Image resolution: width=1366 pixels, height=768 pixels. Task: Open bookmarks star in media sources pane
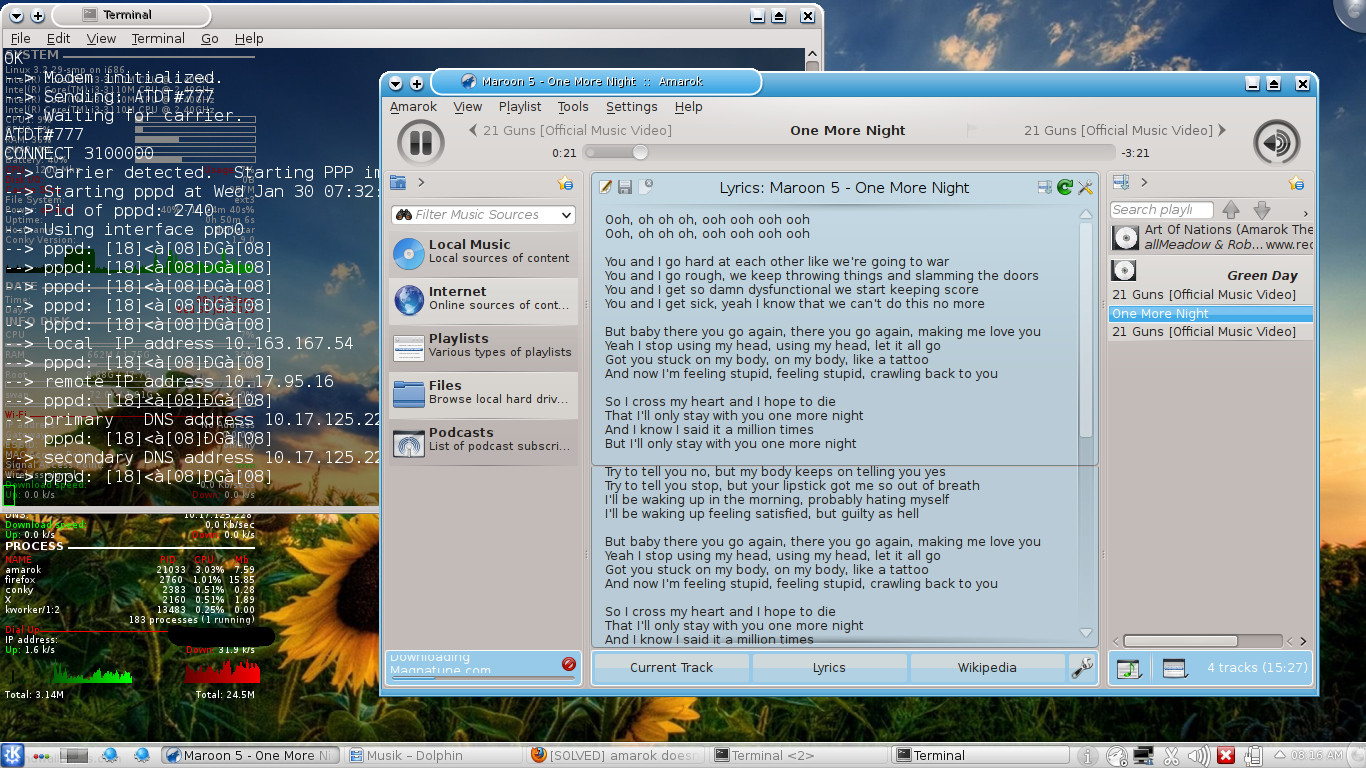(x=566, y=183)
